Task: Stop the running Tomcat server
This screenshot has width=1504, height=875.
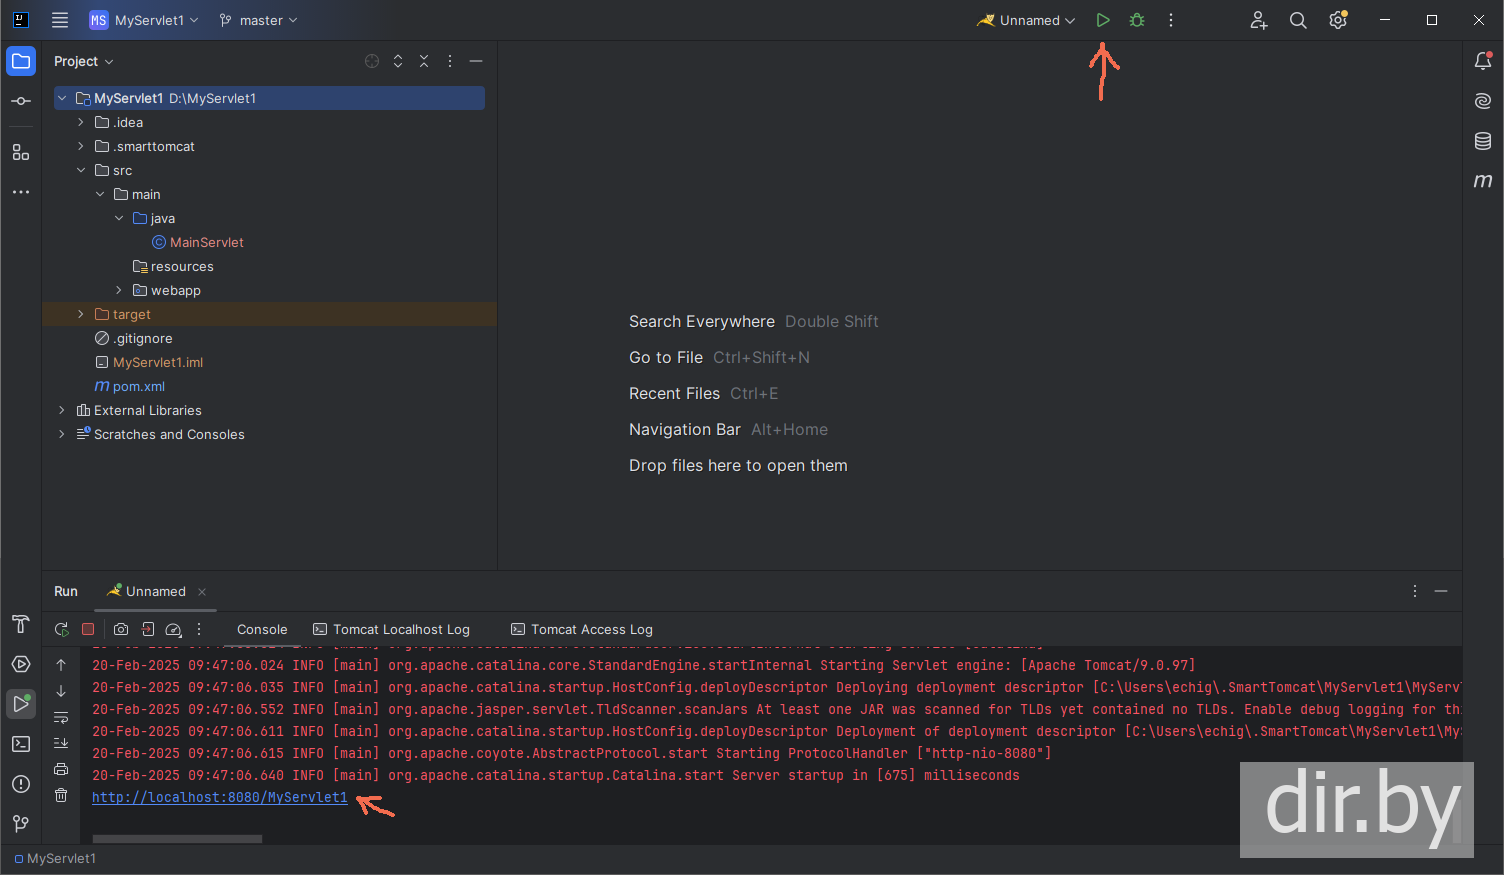Action: click(88, 629)
